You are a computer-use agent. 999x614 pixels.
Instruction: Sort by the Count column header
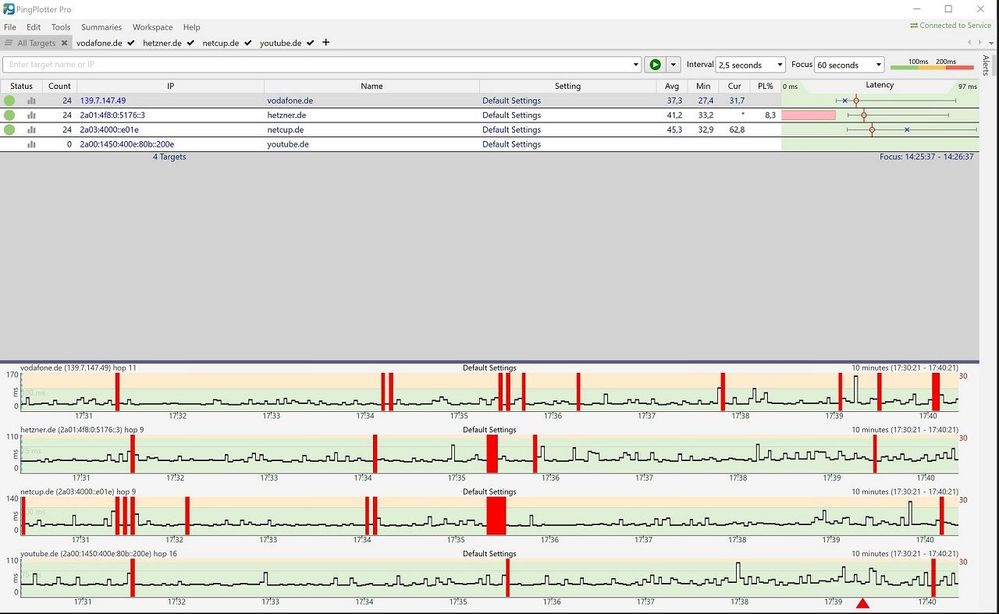click(59, 86)
